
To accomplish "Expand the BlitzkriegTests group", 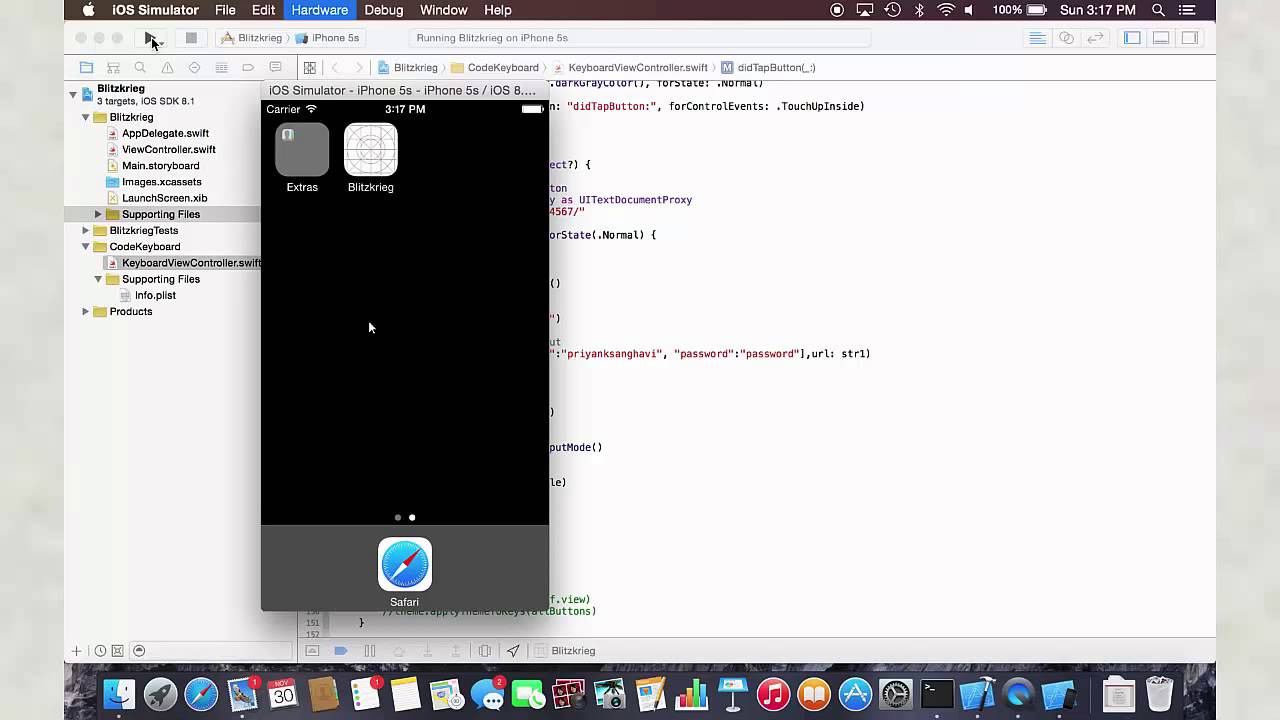I will tap(86, 230).
